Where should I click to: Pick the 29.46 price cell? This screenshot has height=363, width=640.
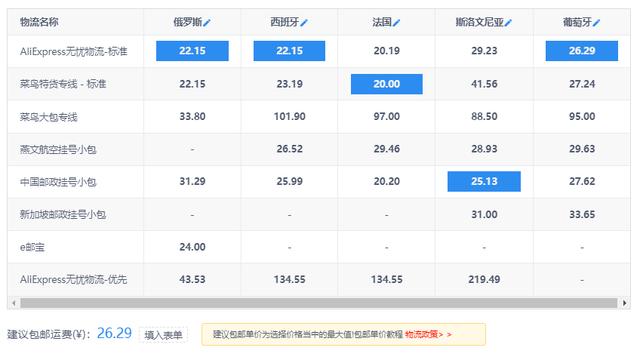(x=387, y=149)
